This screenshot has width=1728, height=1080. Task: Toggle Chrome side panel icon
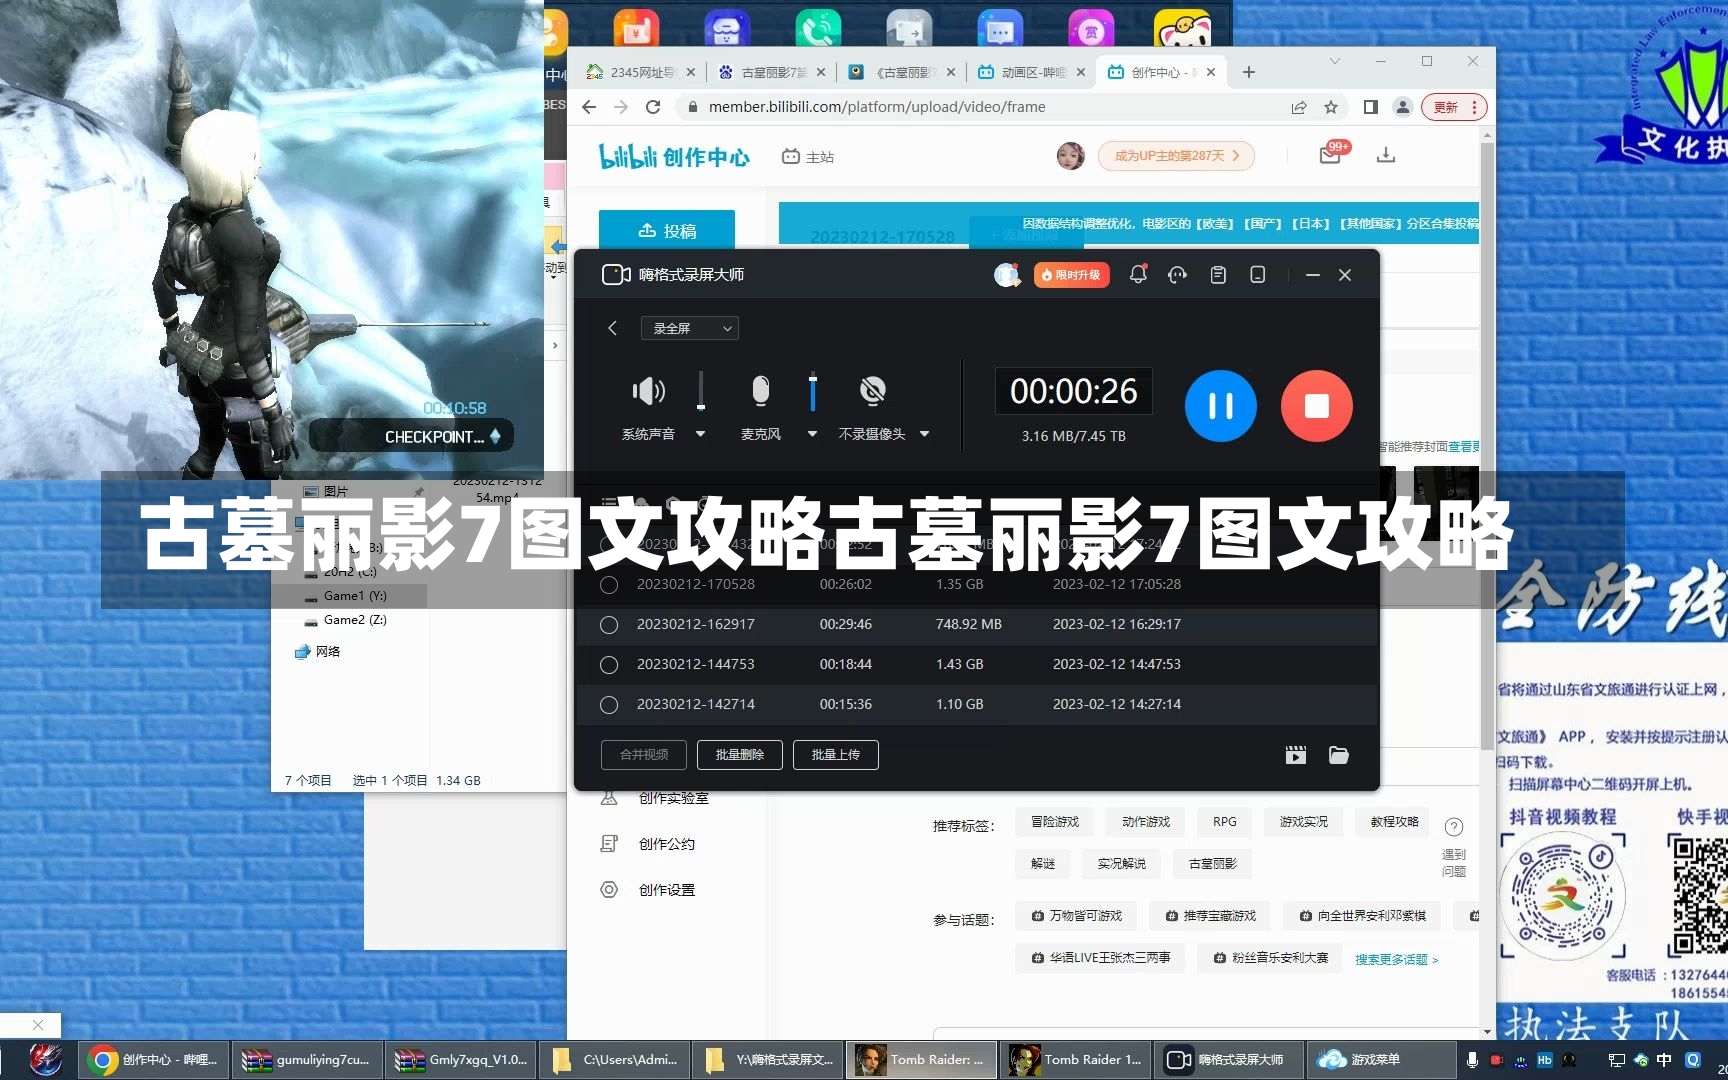point(1371,107)
